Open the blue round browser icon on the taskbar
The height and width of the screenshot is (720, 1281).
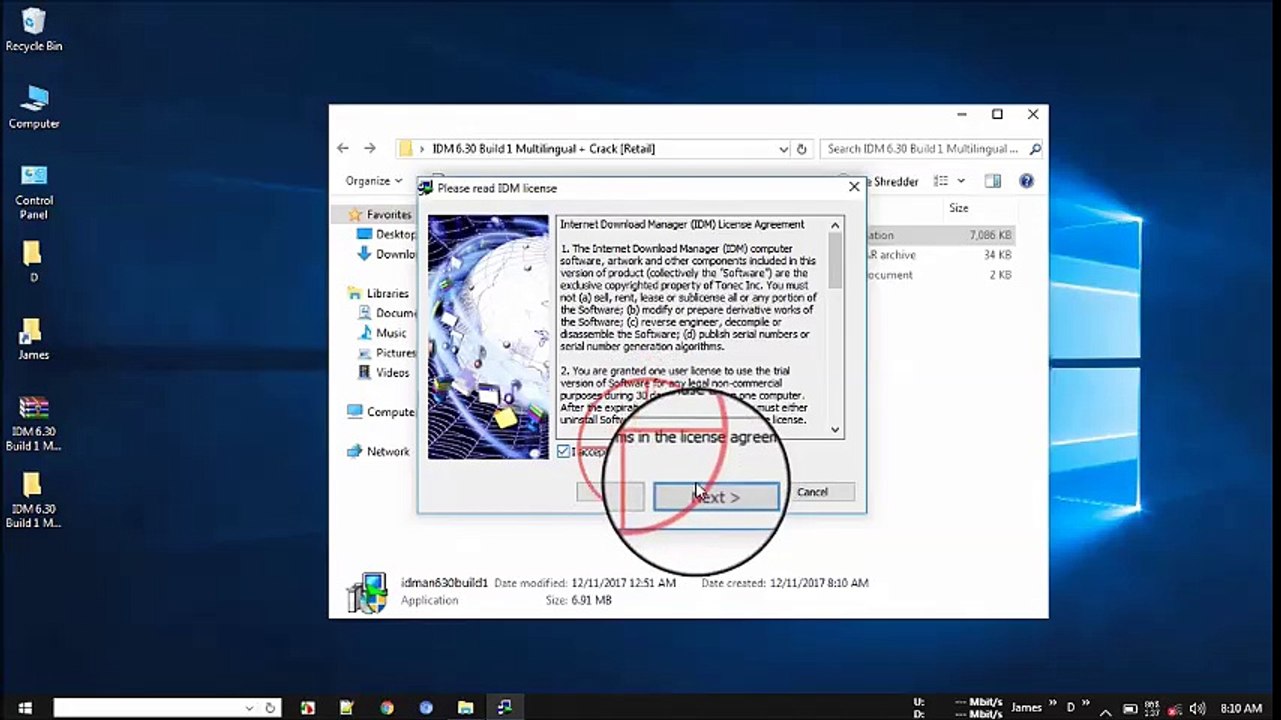426,708
